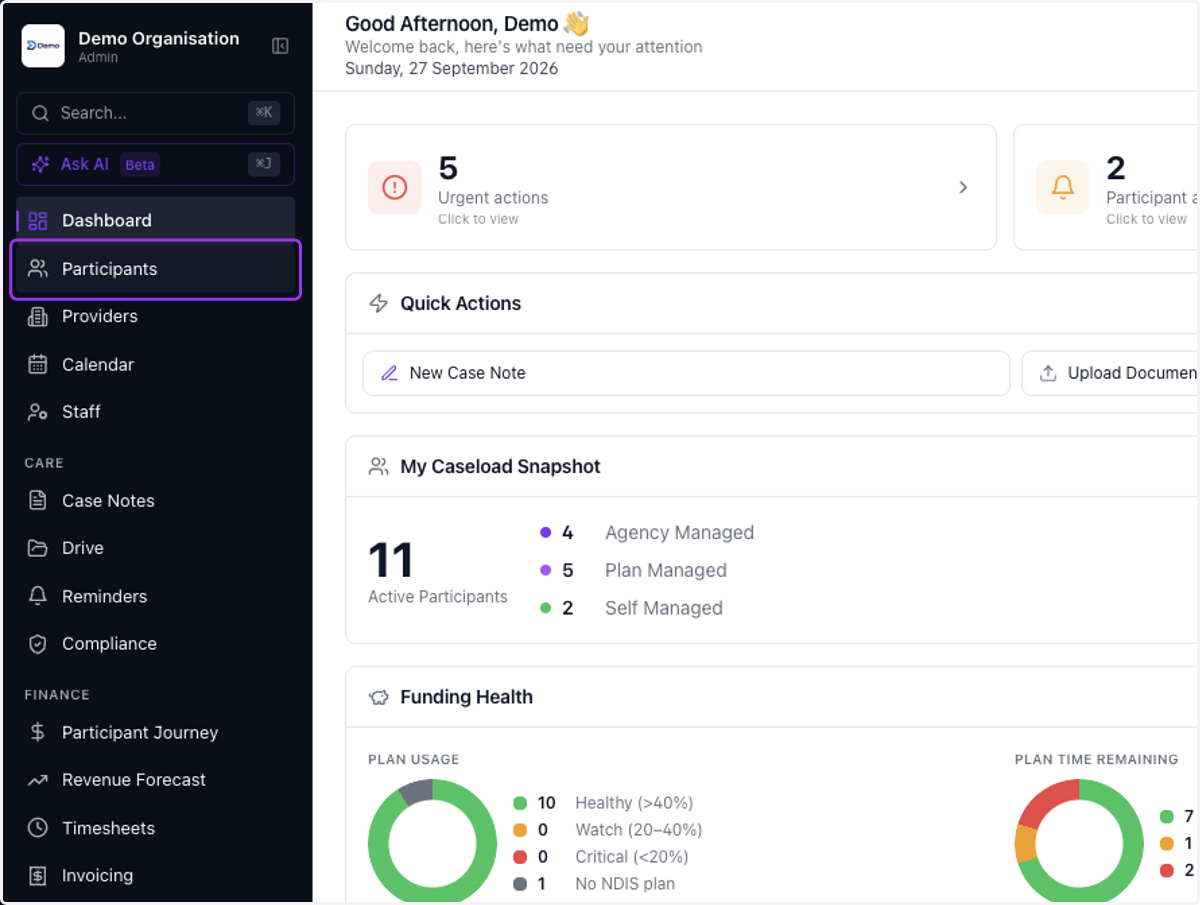1200x905 pixels.
Task: Click the Plan Usage donut chart
Action: (x=432, y=843)
